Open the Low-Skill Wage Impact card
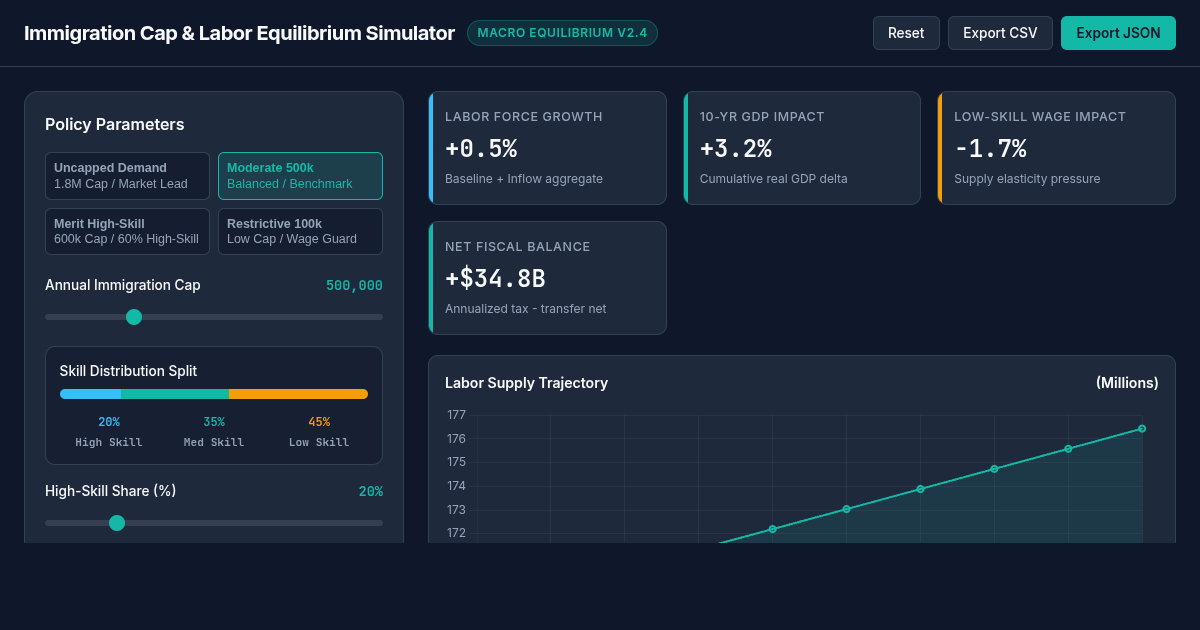1200x630 pixels. [x=1056, y=148]
